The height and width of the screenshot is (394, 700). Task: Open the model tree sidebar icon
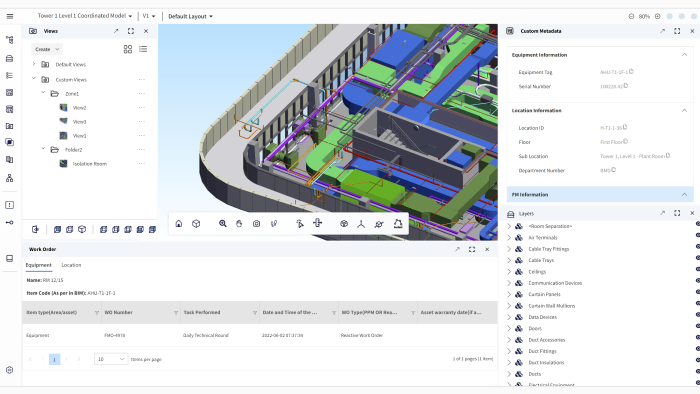coord(9,40)
